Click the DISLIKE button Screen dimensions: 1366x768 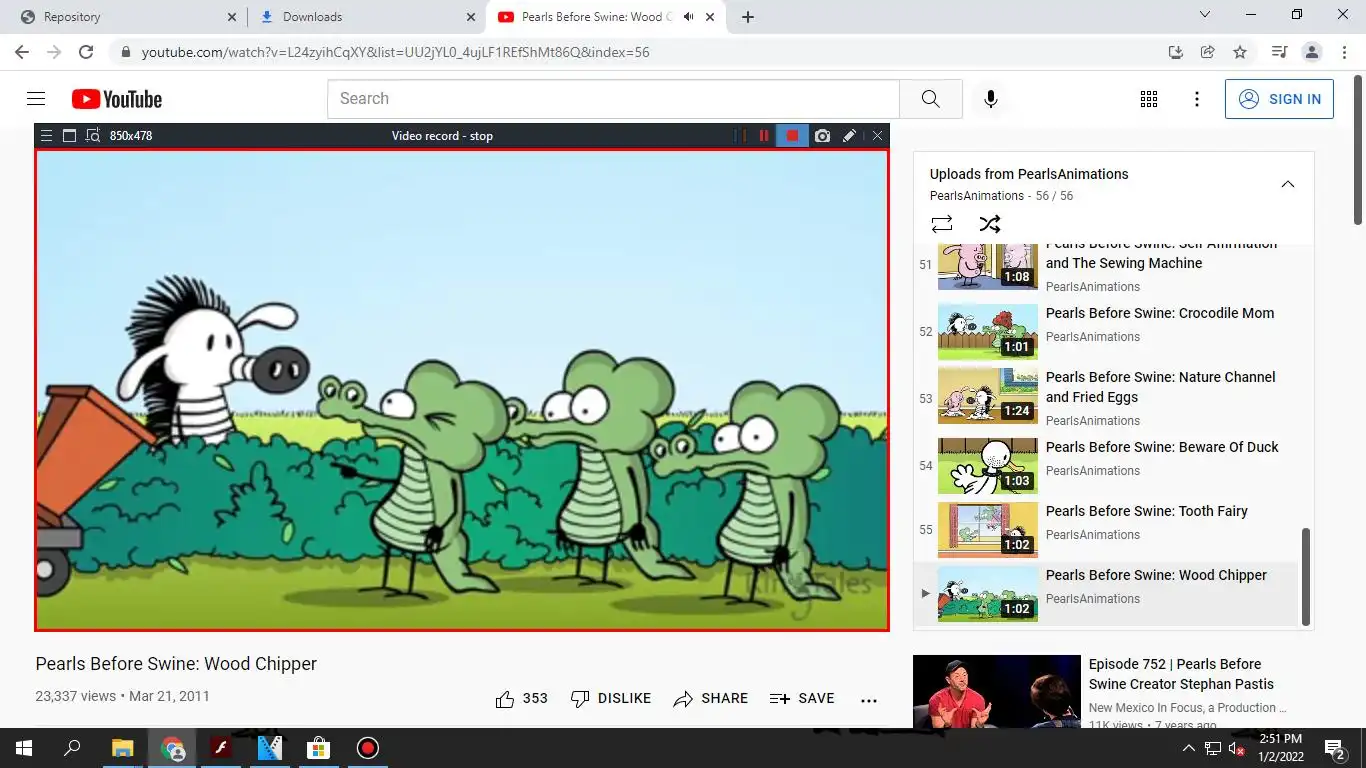point(610,699)
